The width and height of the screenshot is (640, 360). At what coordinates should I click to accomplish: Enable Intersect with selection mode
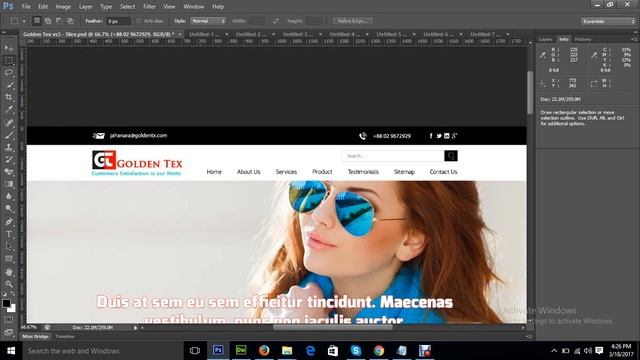(70, 20)
